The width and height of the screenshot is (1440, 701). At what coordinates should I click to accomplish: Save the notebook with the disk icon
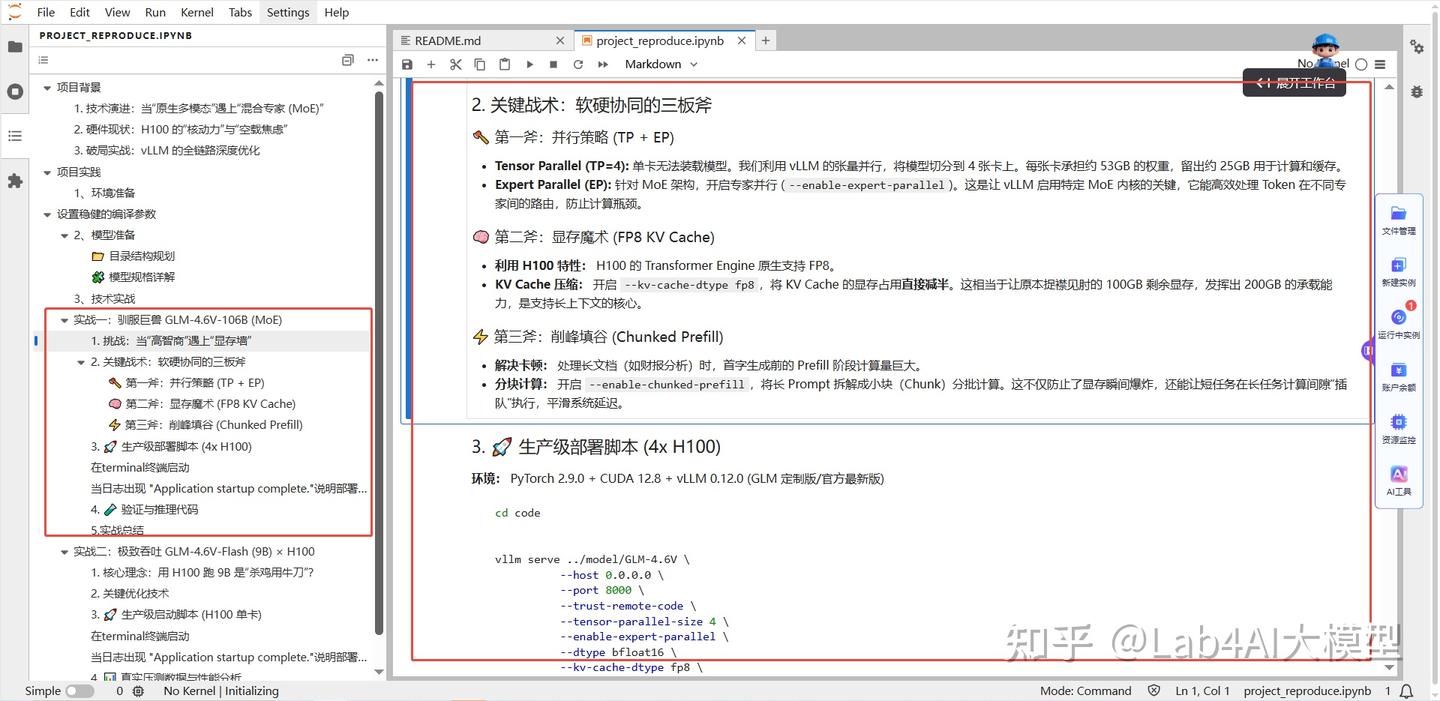coord(407,64)
